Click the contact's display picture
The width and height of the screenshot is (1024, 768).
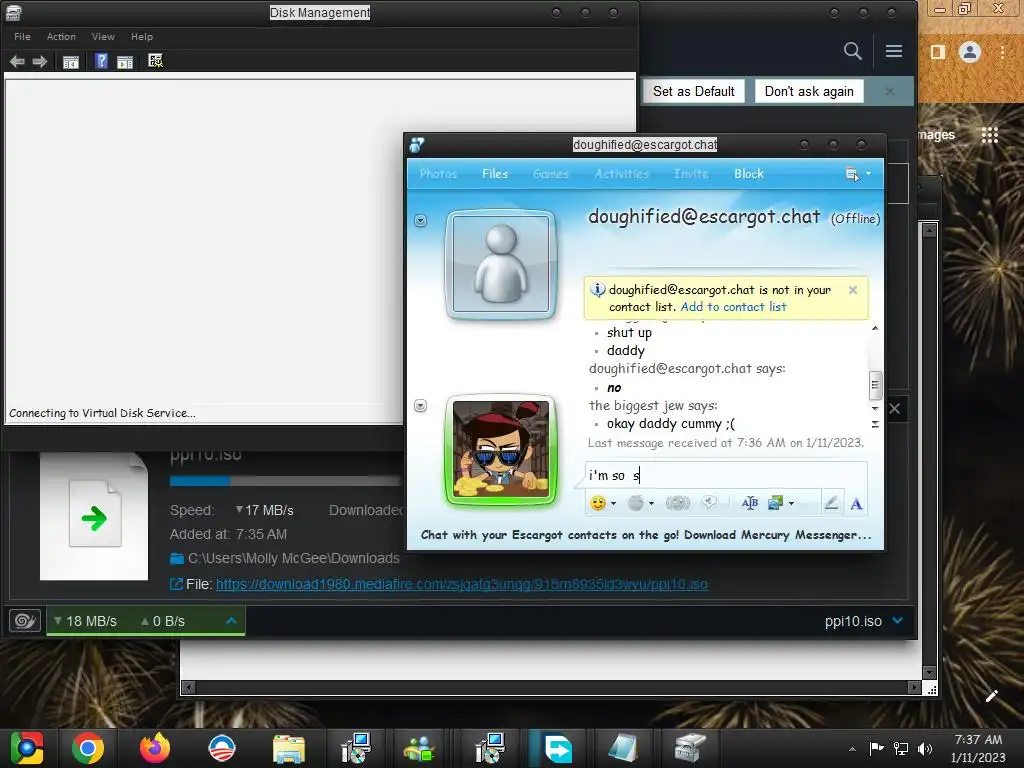(x=501, y=264)
